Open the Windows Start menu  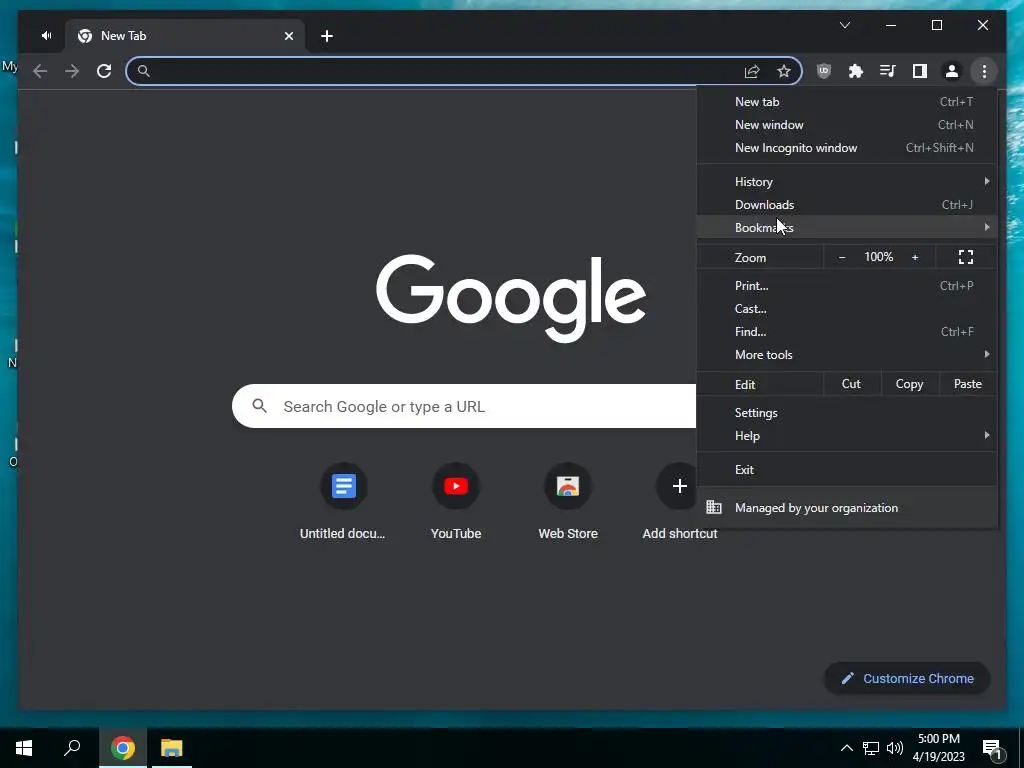coord(24,748)
